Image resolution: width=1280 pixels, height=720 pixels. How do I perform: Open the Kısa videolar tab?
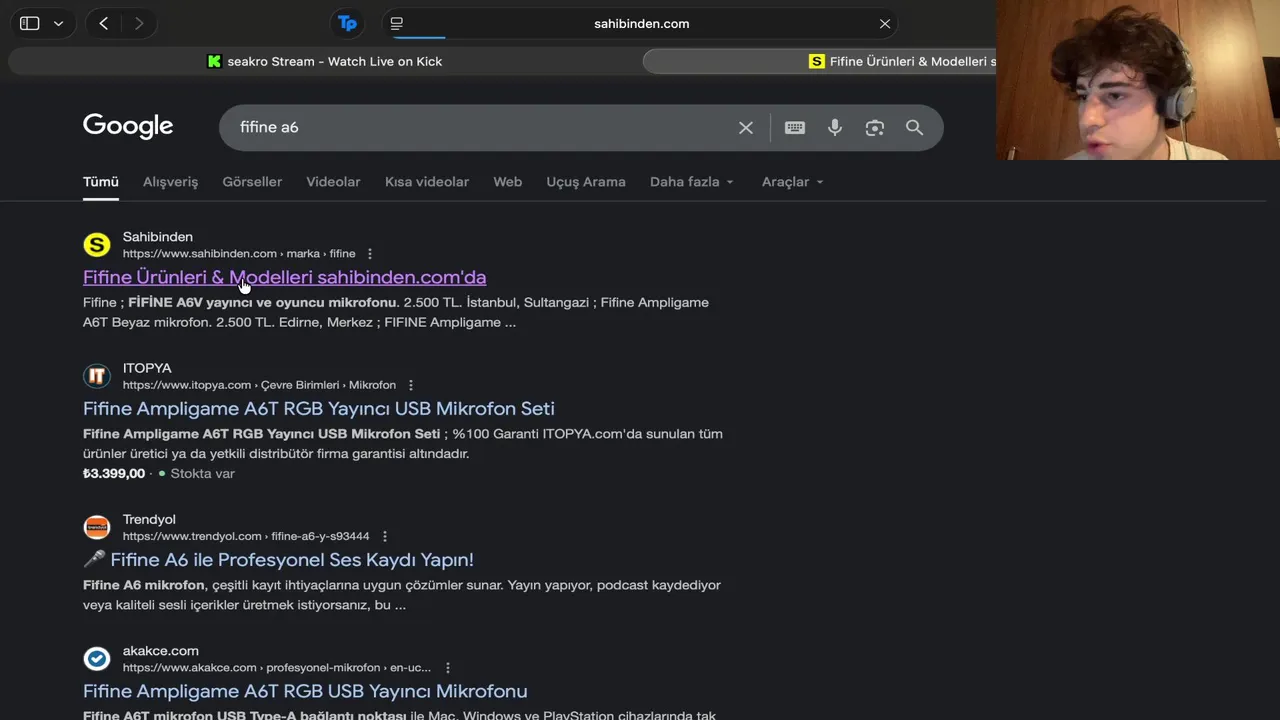[x=427, y=181]
